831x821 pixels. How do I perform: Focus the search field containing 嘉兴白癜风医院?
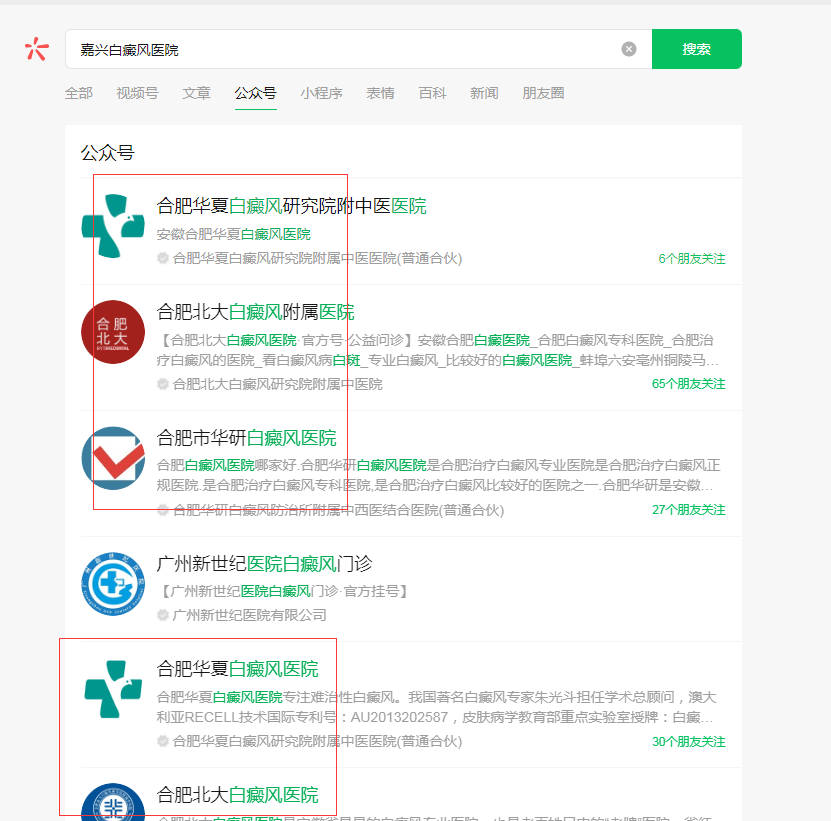358,49
